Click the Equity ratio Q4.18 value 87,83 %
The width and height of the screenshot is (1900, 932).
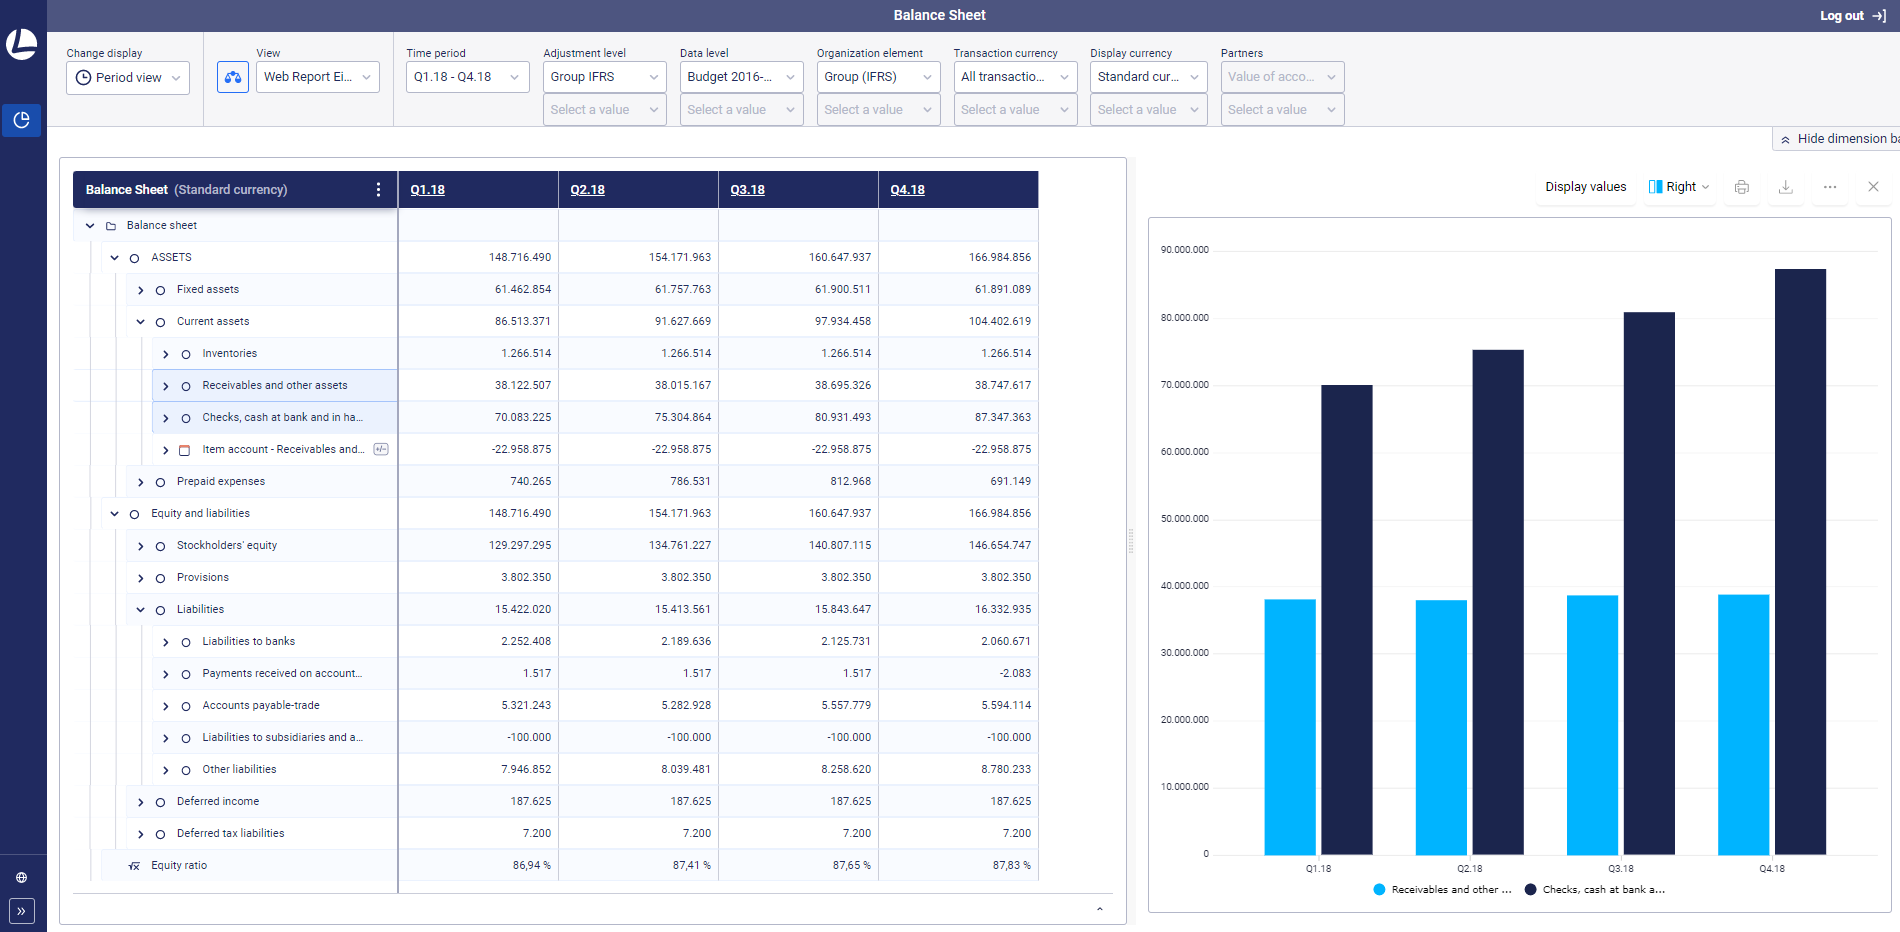[1012, 866]
